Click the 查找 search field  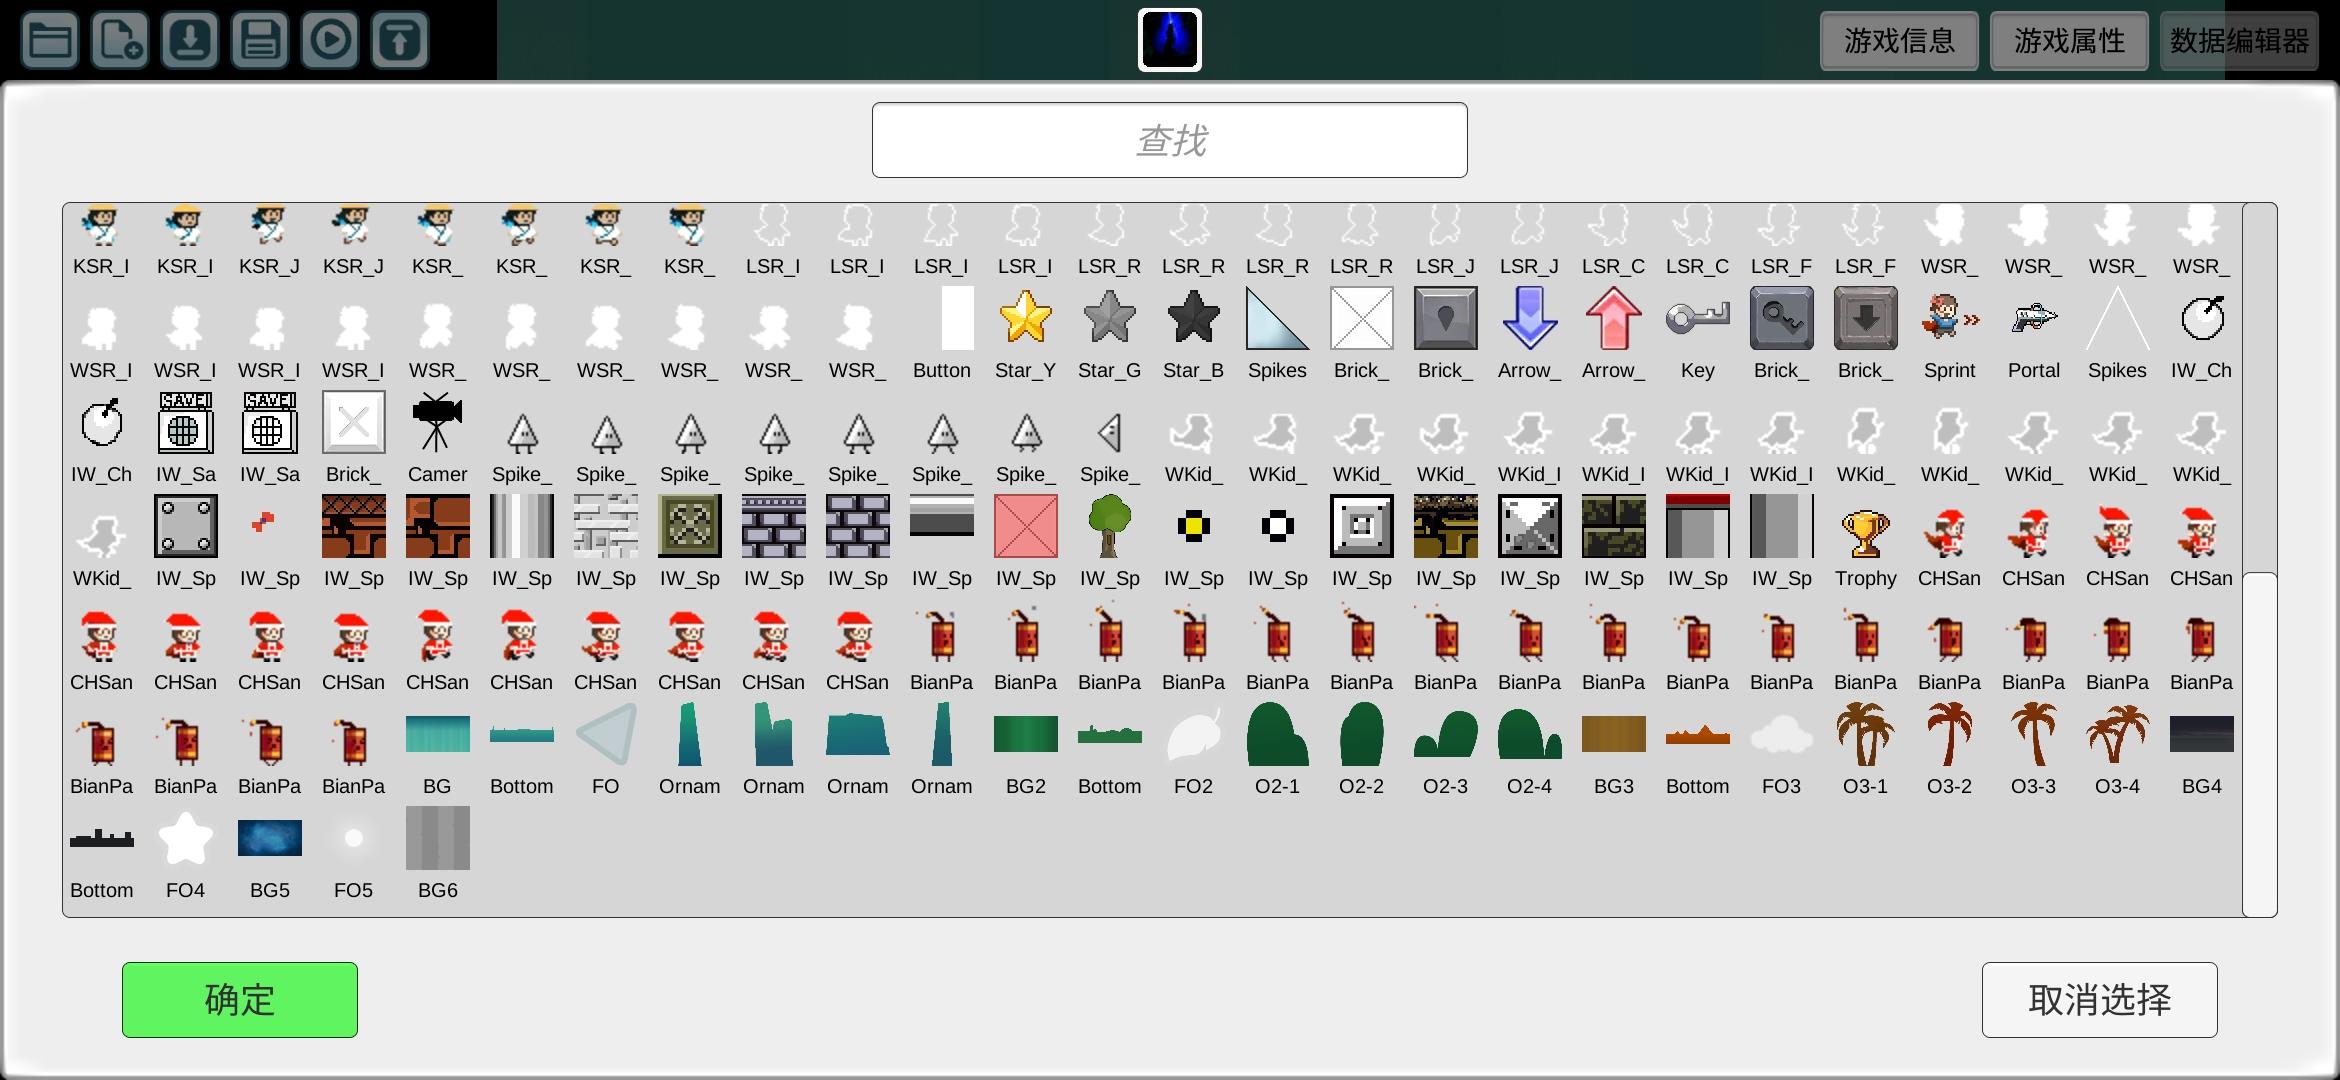coord(1170,140)
